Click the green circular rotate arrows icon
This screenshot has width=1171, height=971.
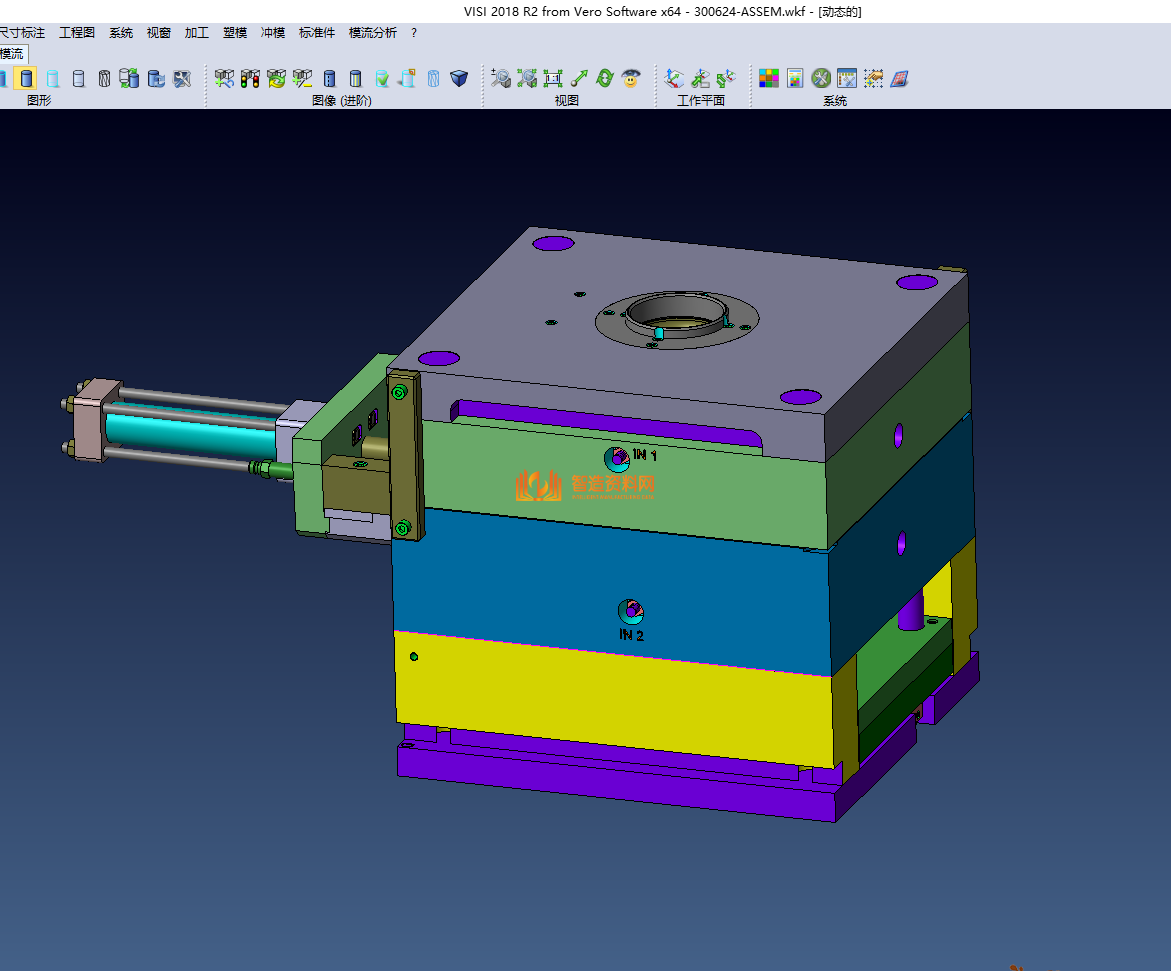click(x=604, y=78)
